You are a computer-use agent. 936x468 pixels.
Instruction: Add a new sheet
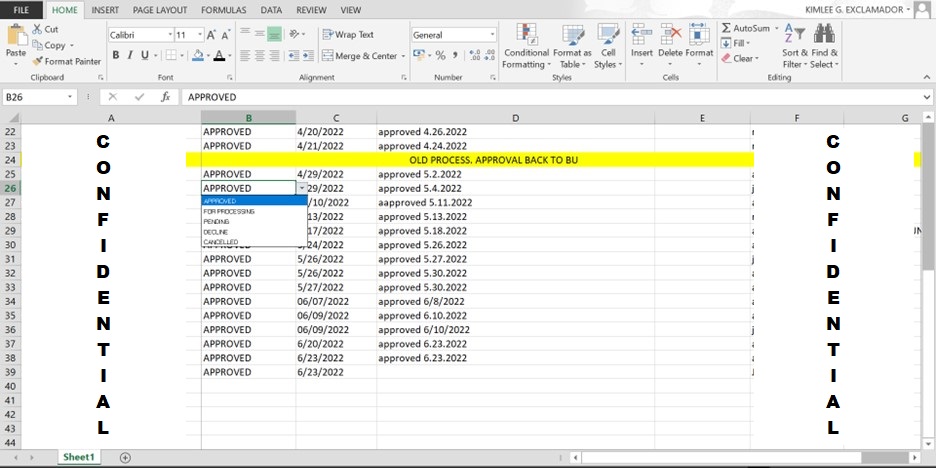tap(125, 458)
